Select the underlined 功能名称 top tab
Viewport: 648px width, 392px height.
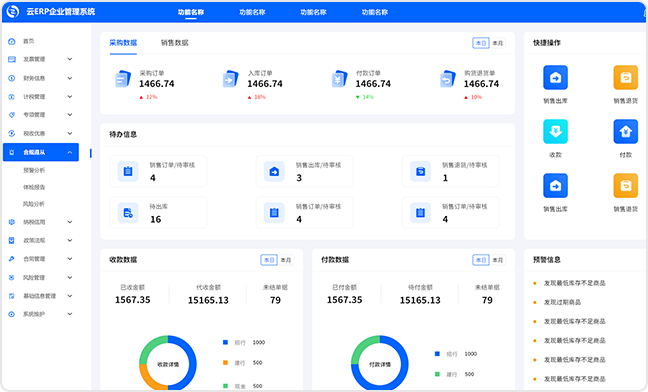tap(191, 12)
